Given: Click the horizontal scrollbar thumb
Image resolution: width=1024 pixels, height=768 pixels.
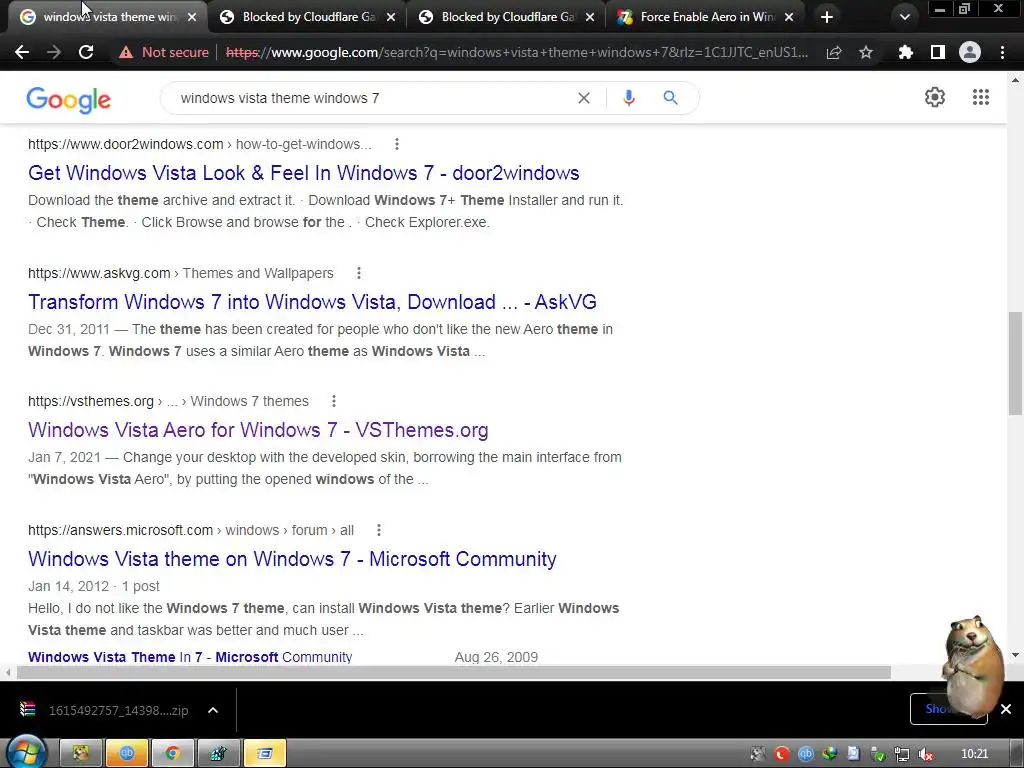Looking at the screenshot, I should 454,673.
